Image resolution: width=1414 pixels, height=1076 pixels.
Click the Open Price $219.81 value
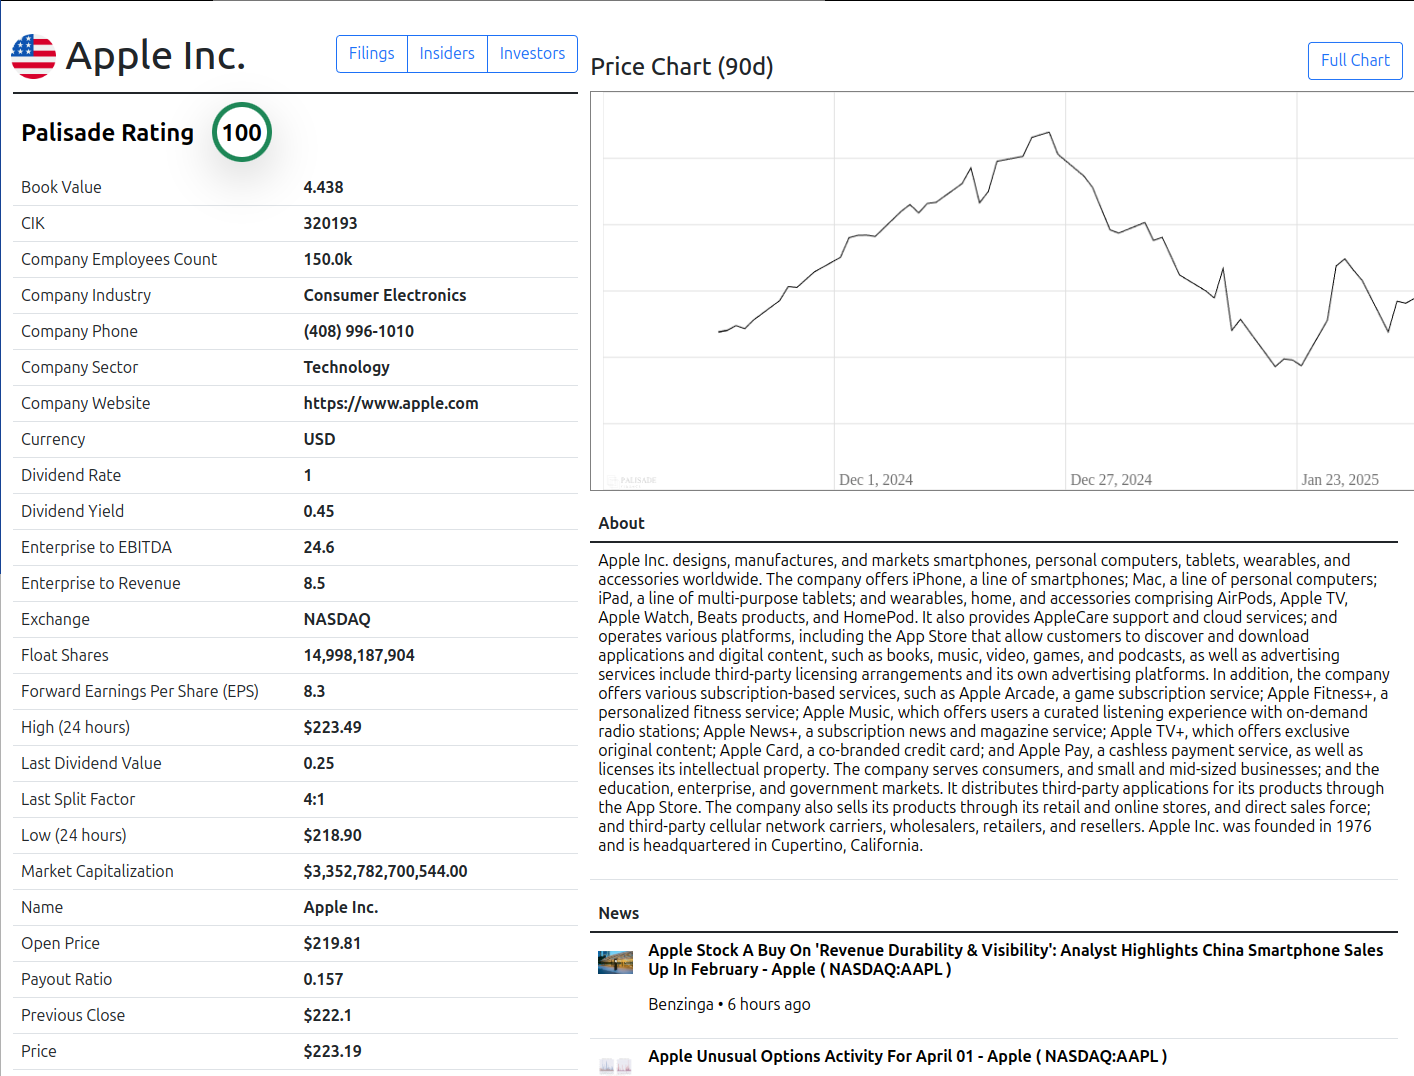click(x=332, y=943)
